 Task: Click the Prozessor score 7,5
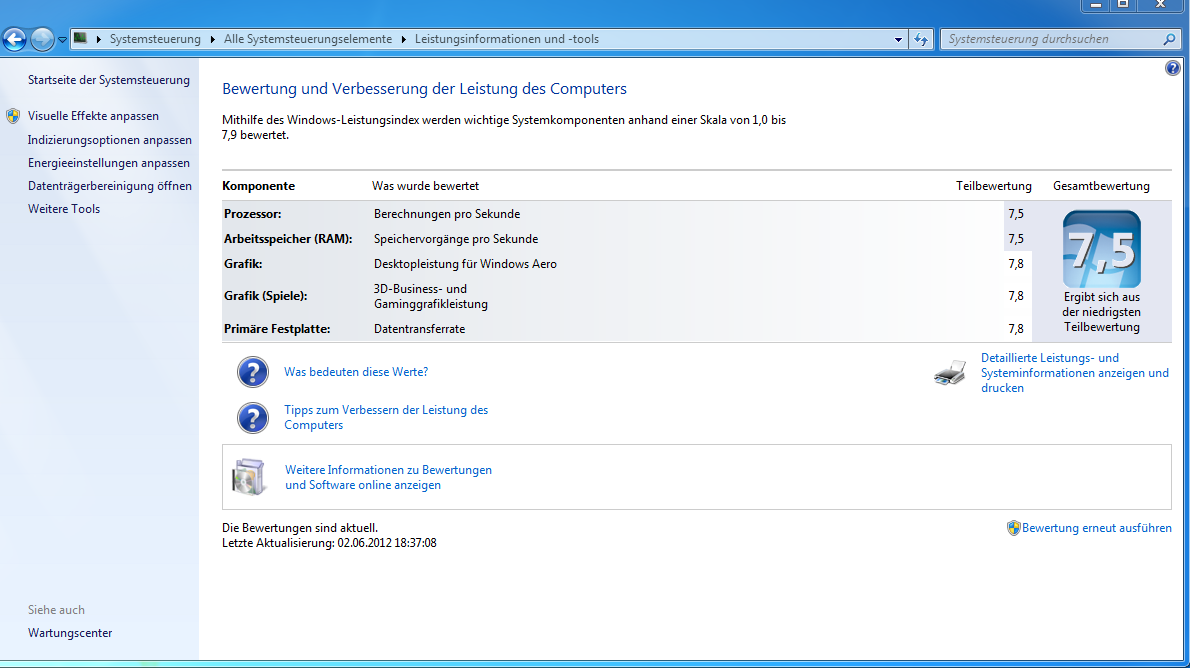pyautogui.click(x=1016, y=214)
